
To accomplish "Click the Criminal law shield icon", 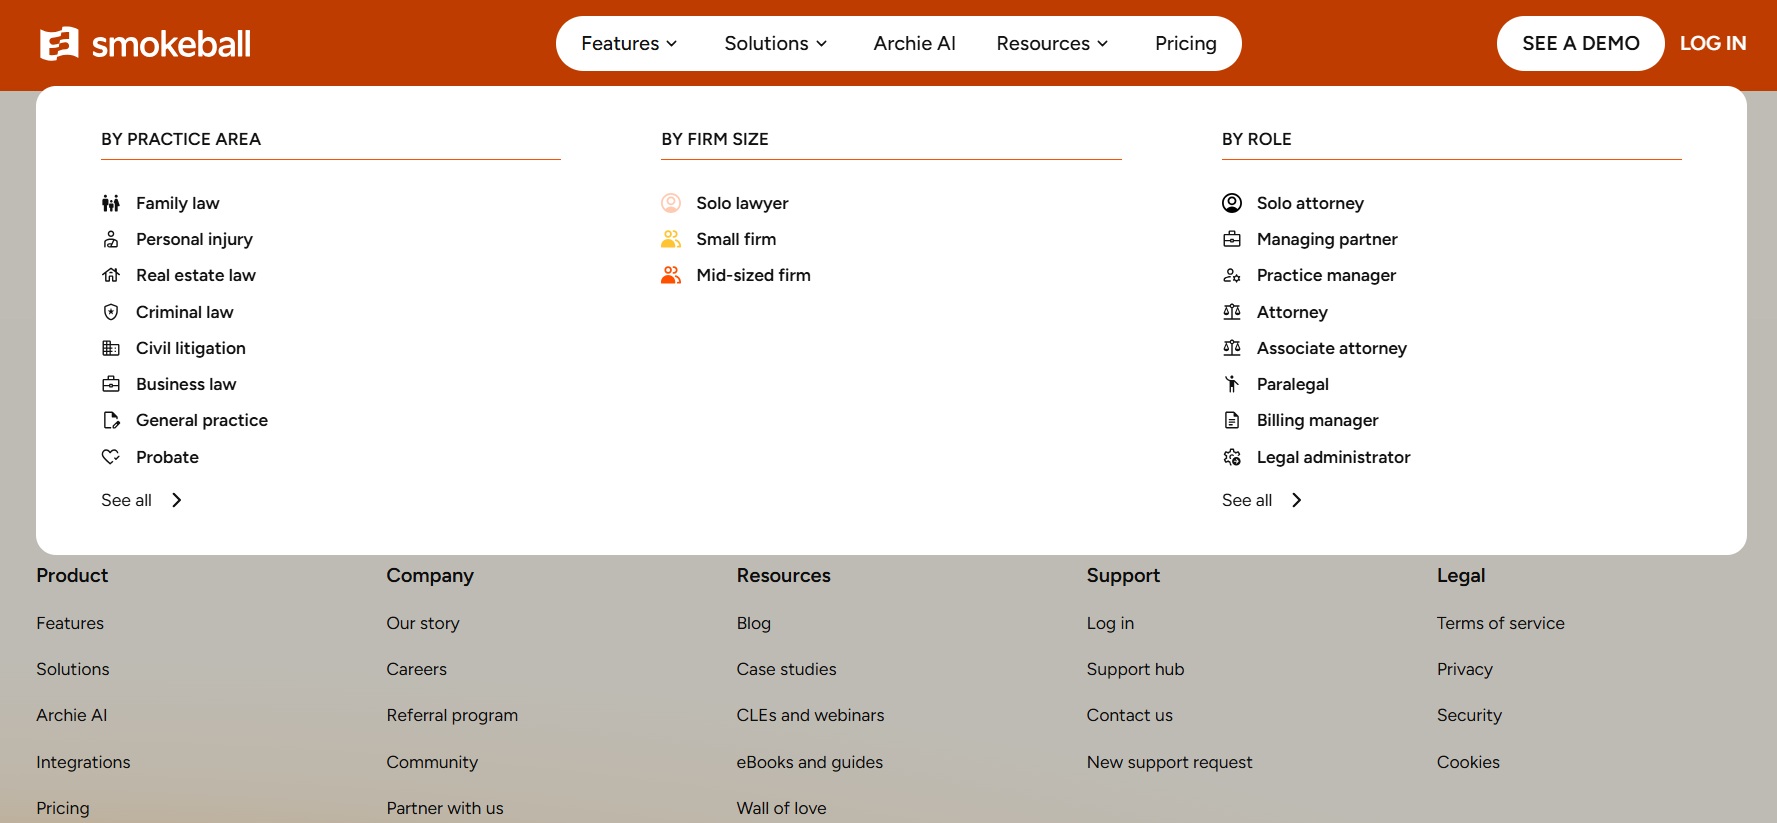I will [111, 312].
